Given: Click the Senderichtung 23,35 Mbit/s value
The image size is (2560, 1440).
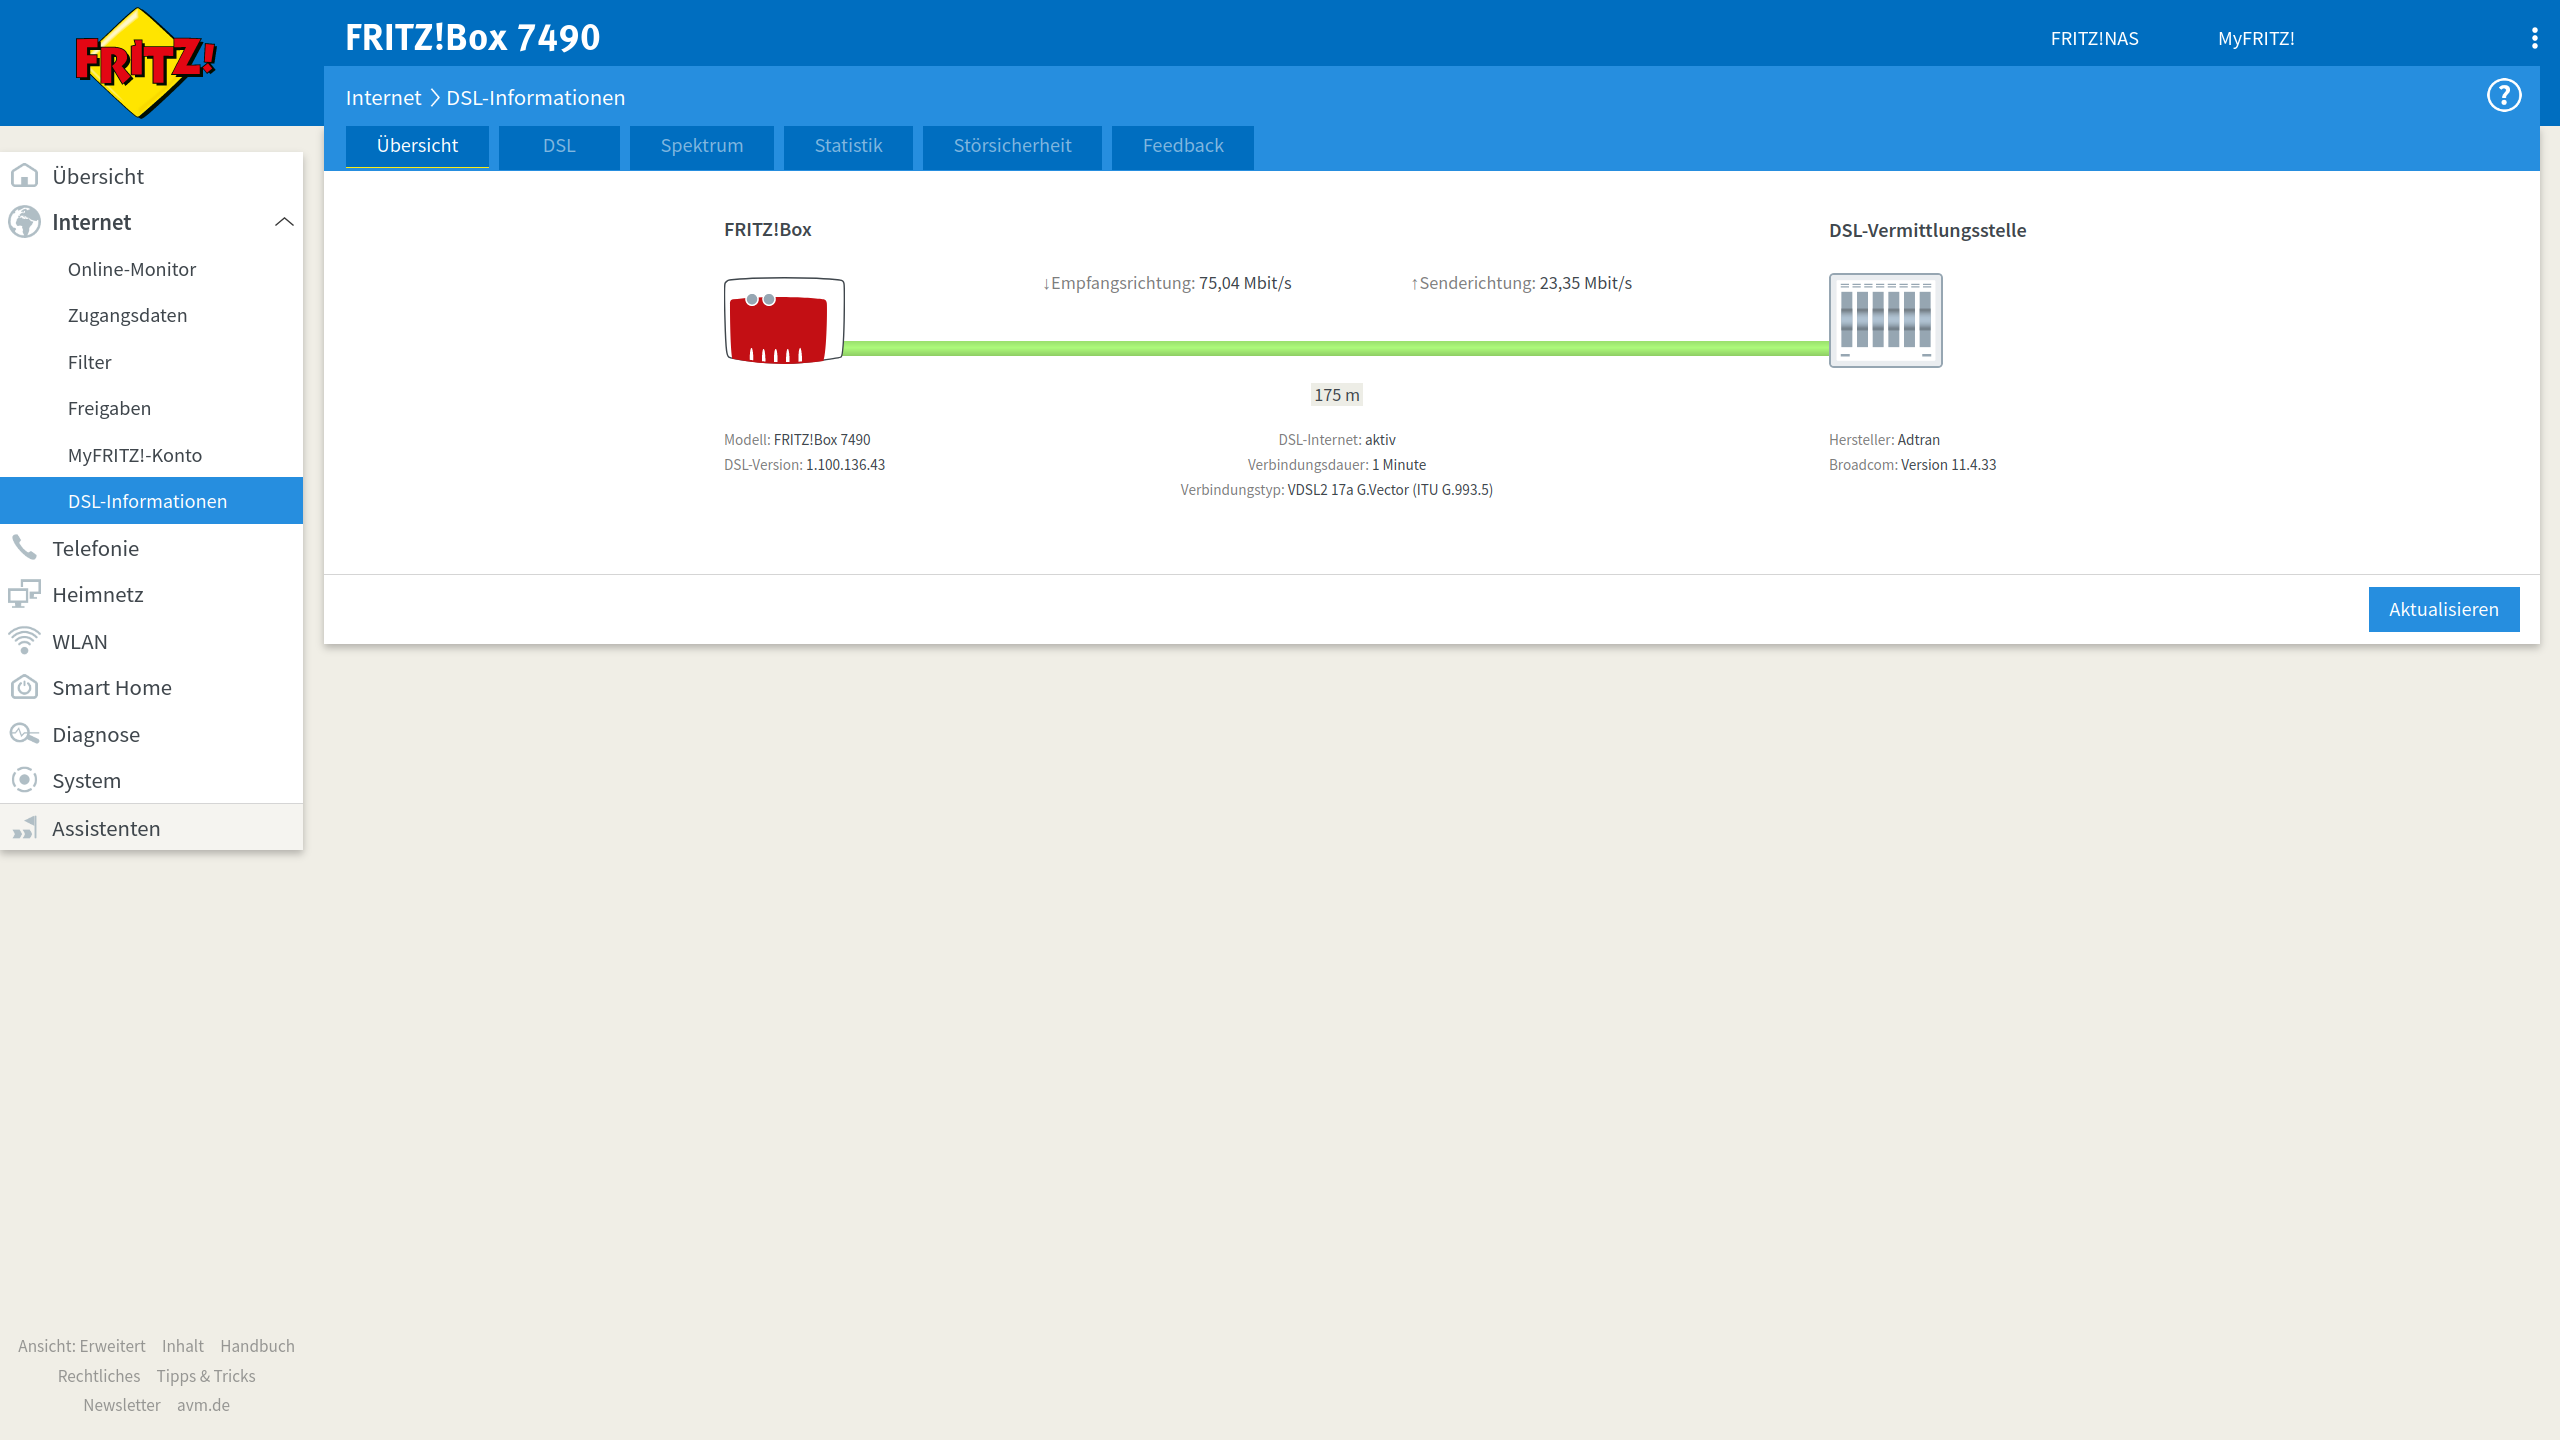Looking at the screenshot, I should pos(1586,283).
